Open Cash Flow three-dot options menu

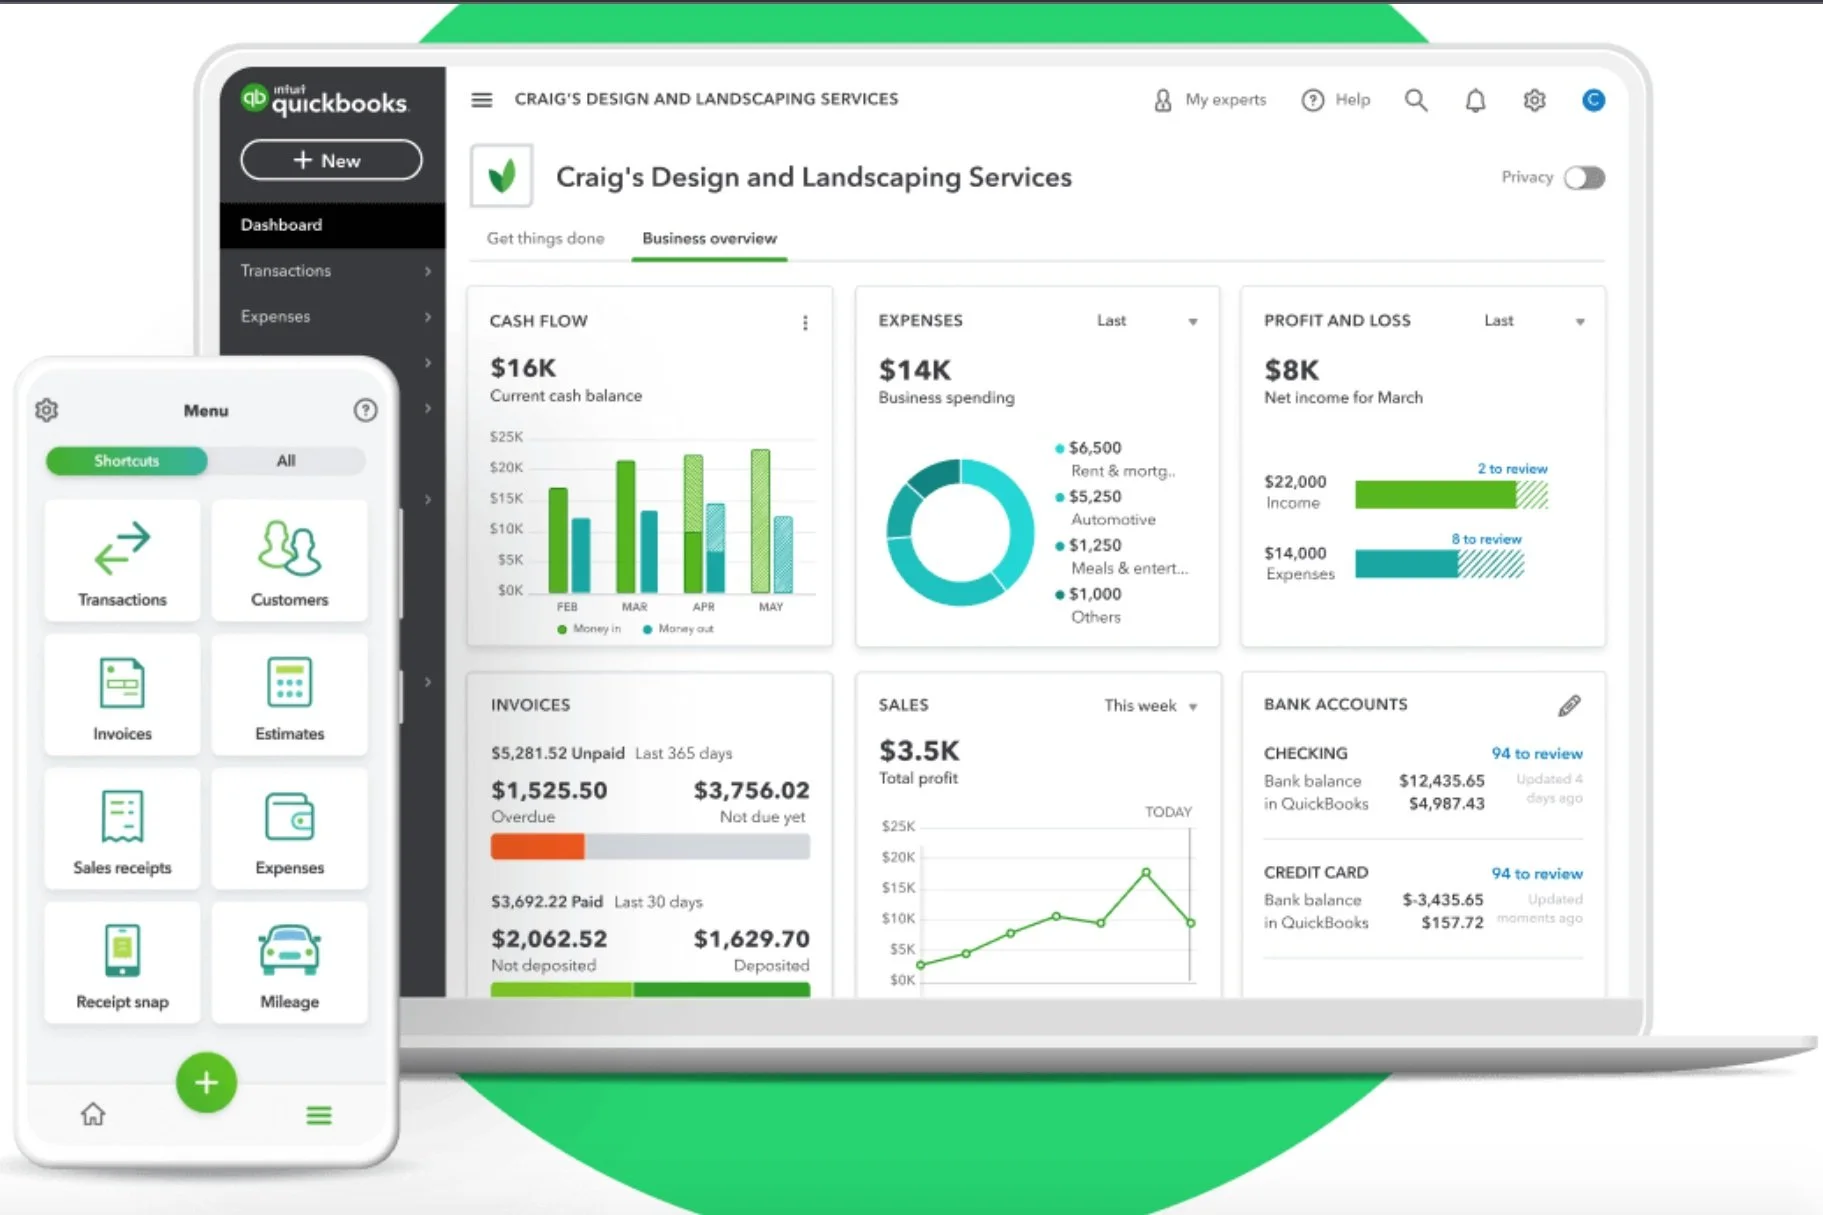(805, 322)
